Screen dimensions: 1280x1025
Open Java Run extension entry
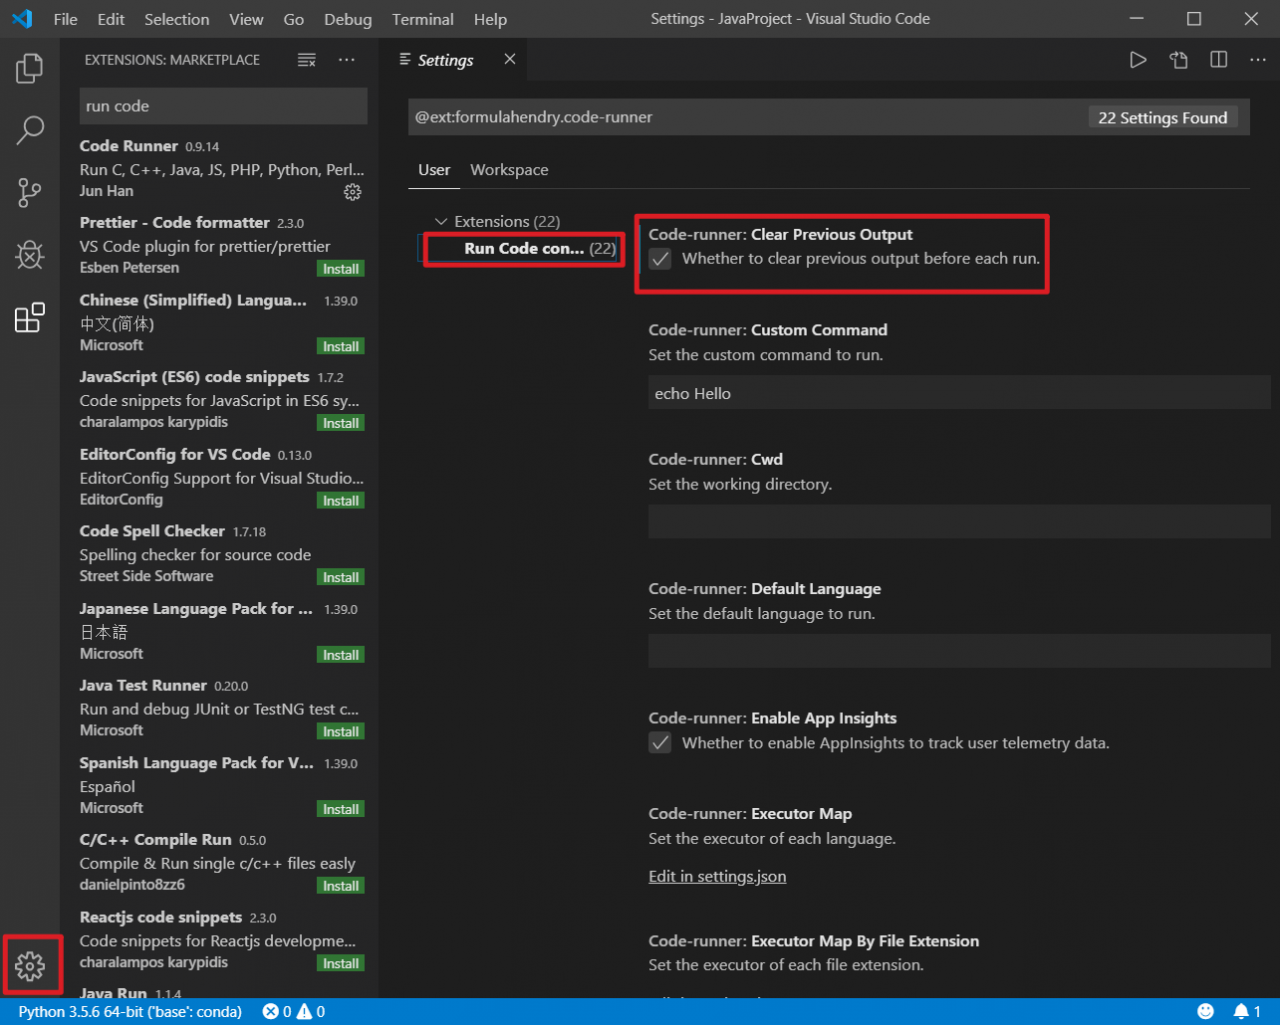[x=222, y=992]
